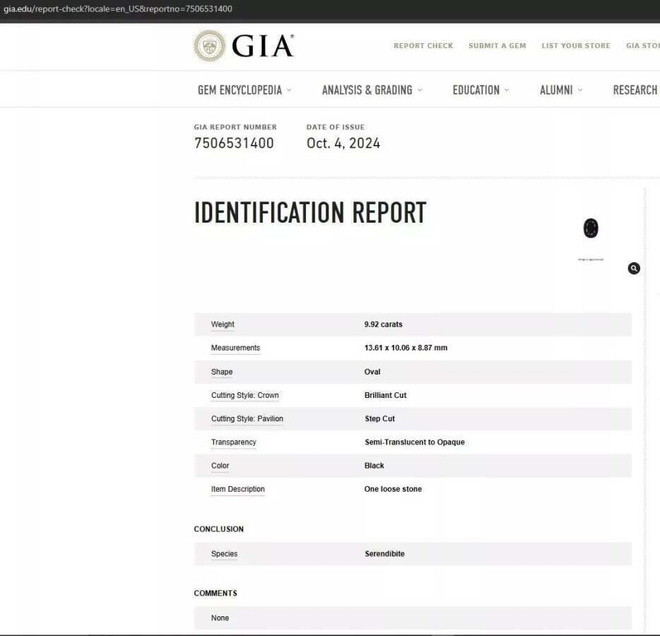Select the Serendibite species value
The image size is (660, 636).
[x=385, y=554]
